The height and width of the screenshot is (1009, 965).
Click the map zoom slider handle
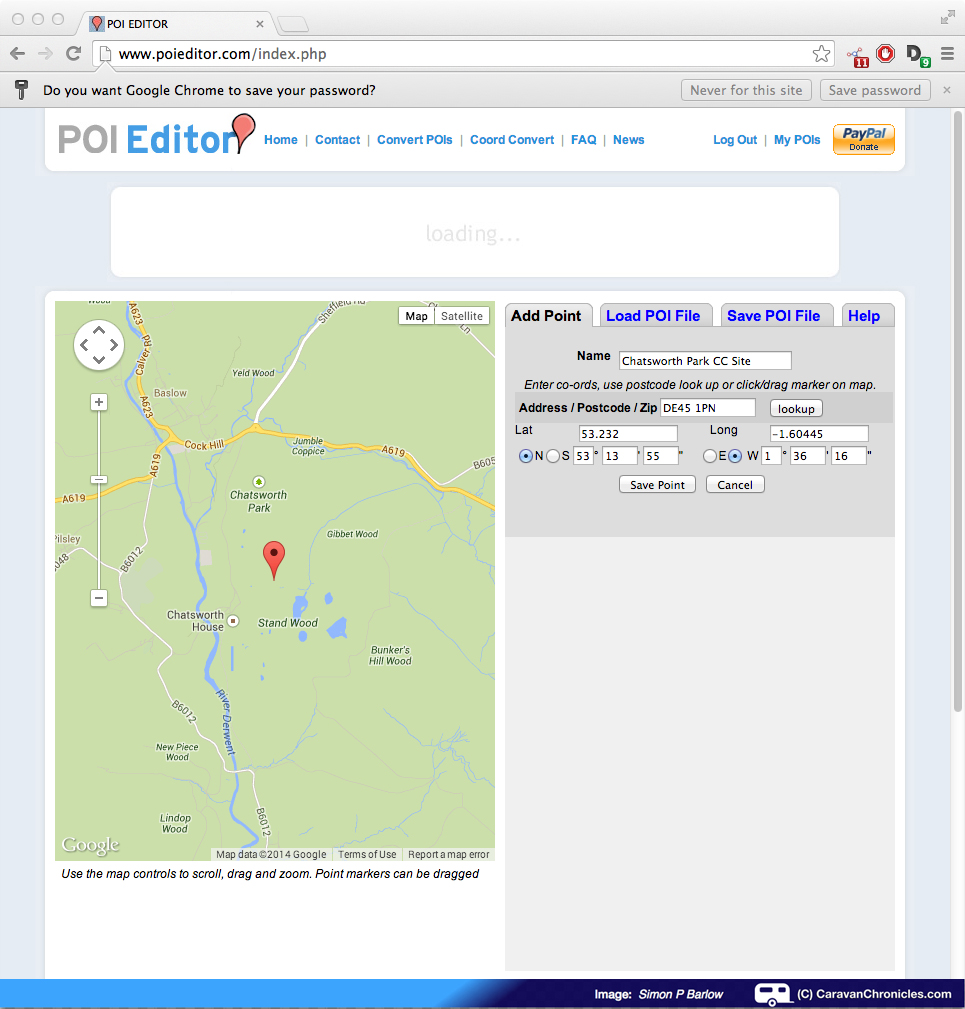click(99, 480)
